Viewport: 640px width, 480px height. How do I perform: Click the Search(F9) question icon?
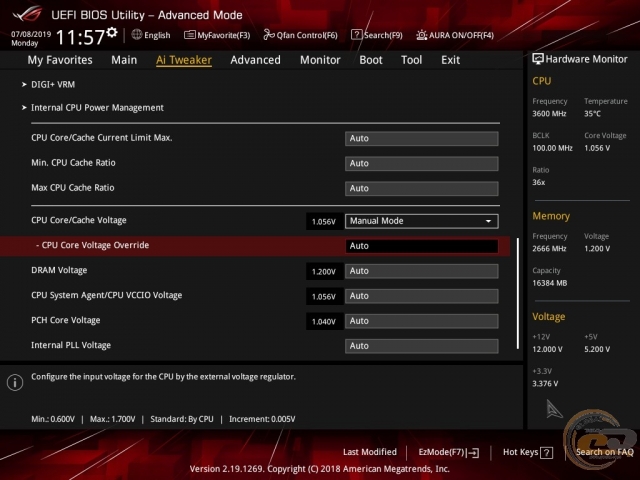tap(356, 35)
